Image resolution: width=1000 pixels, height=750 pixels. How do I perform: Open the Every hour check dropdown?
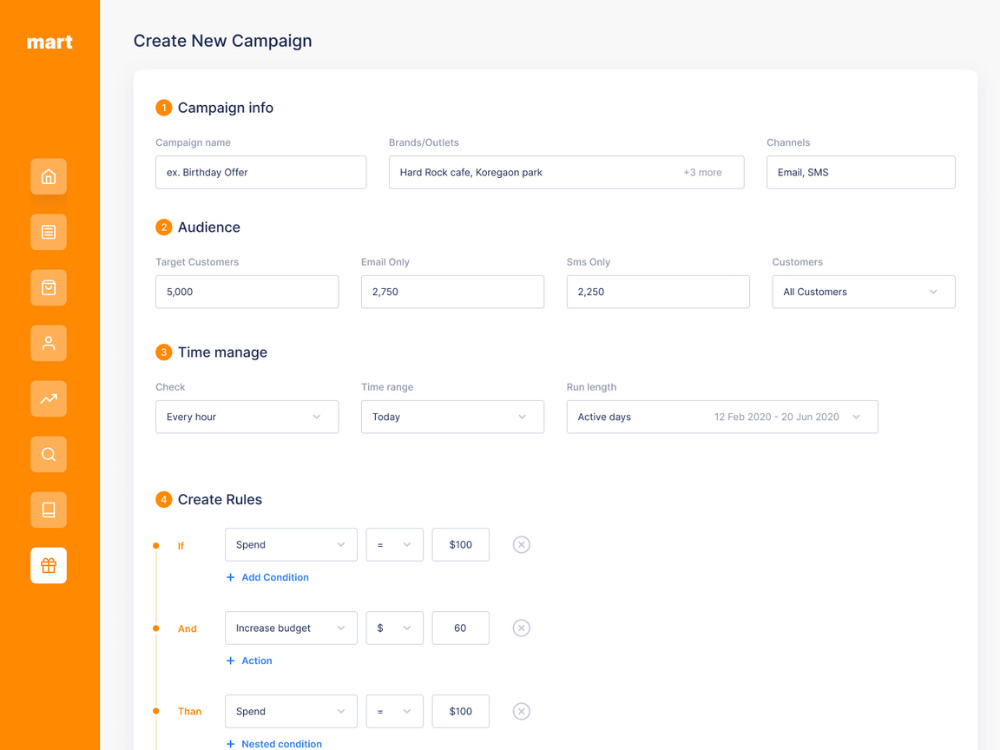pos(247,416)
